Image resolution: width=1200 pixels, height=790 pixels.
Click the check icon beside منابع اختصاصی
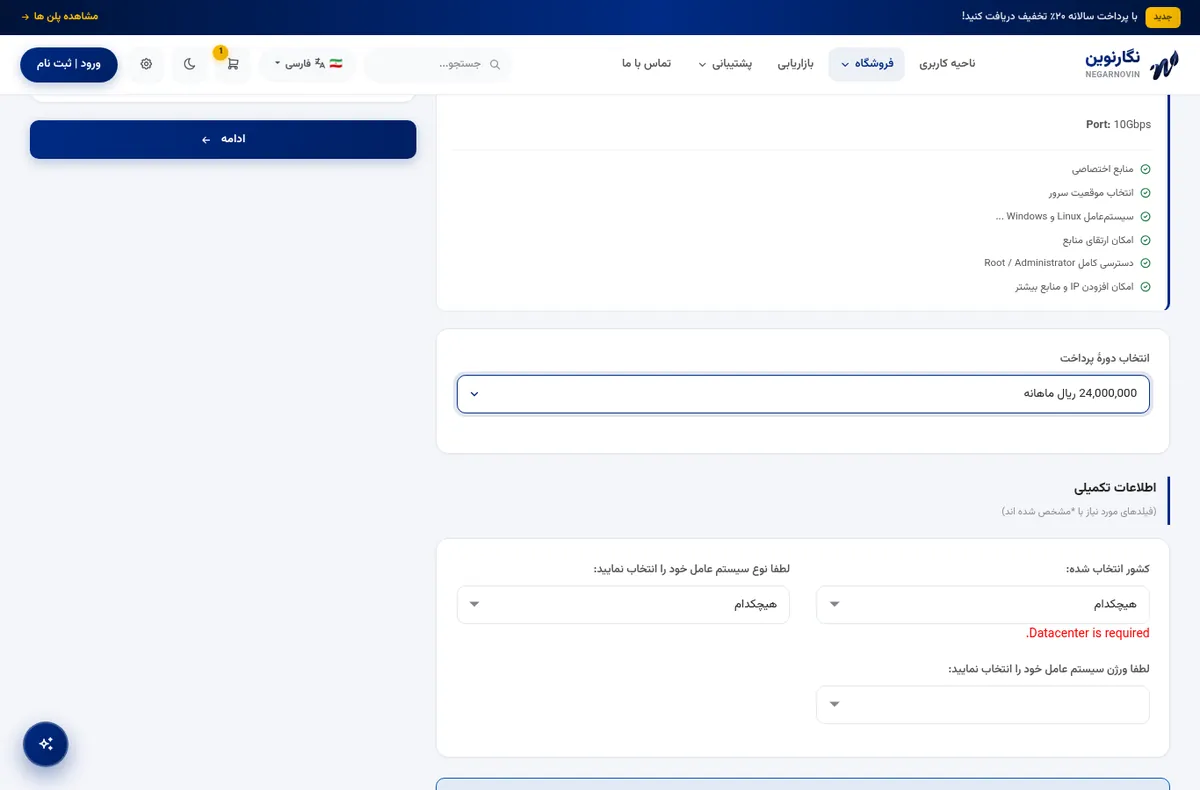(1145, 170)
